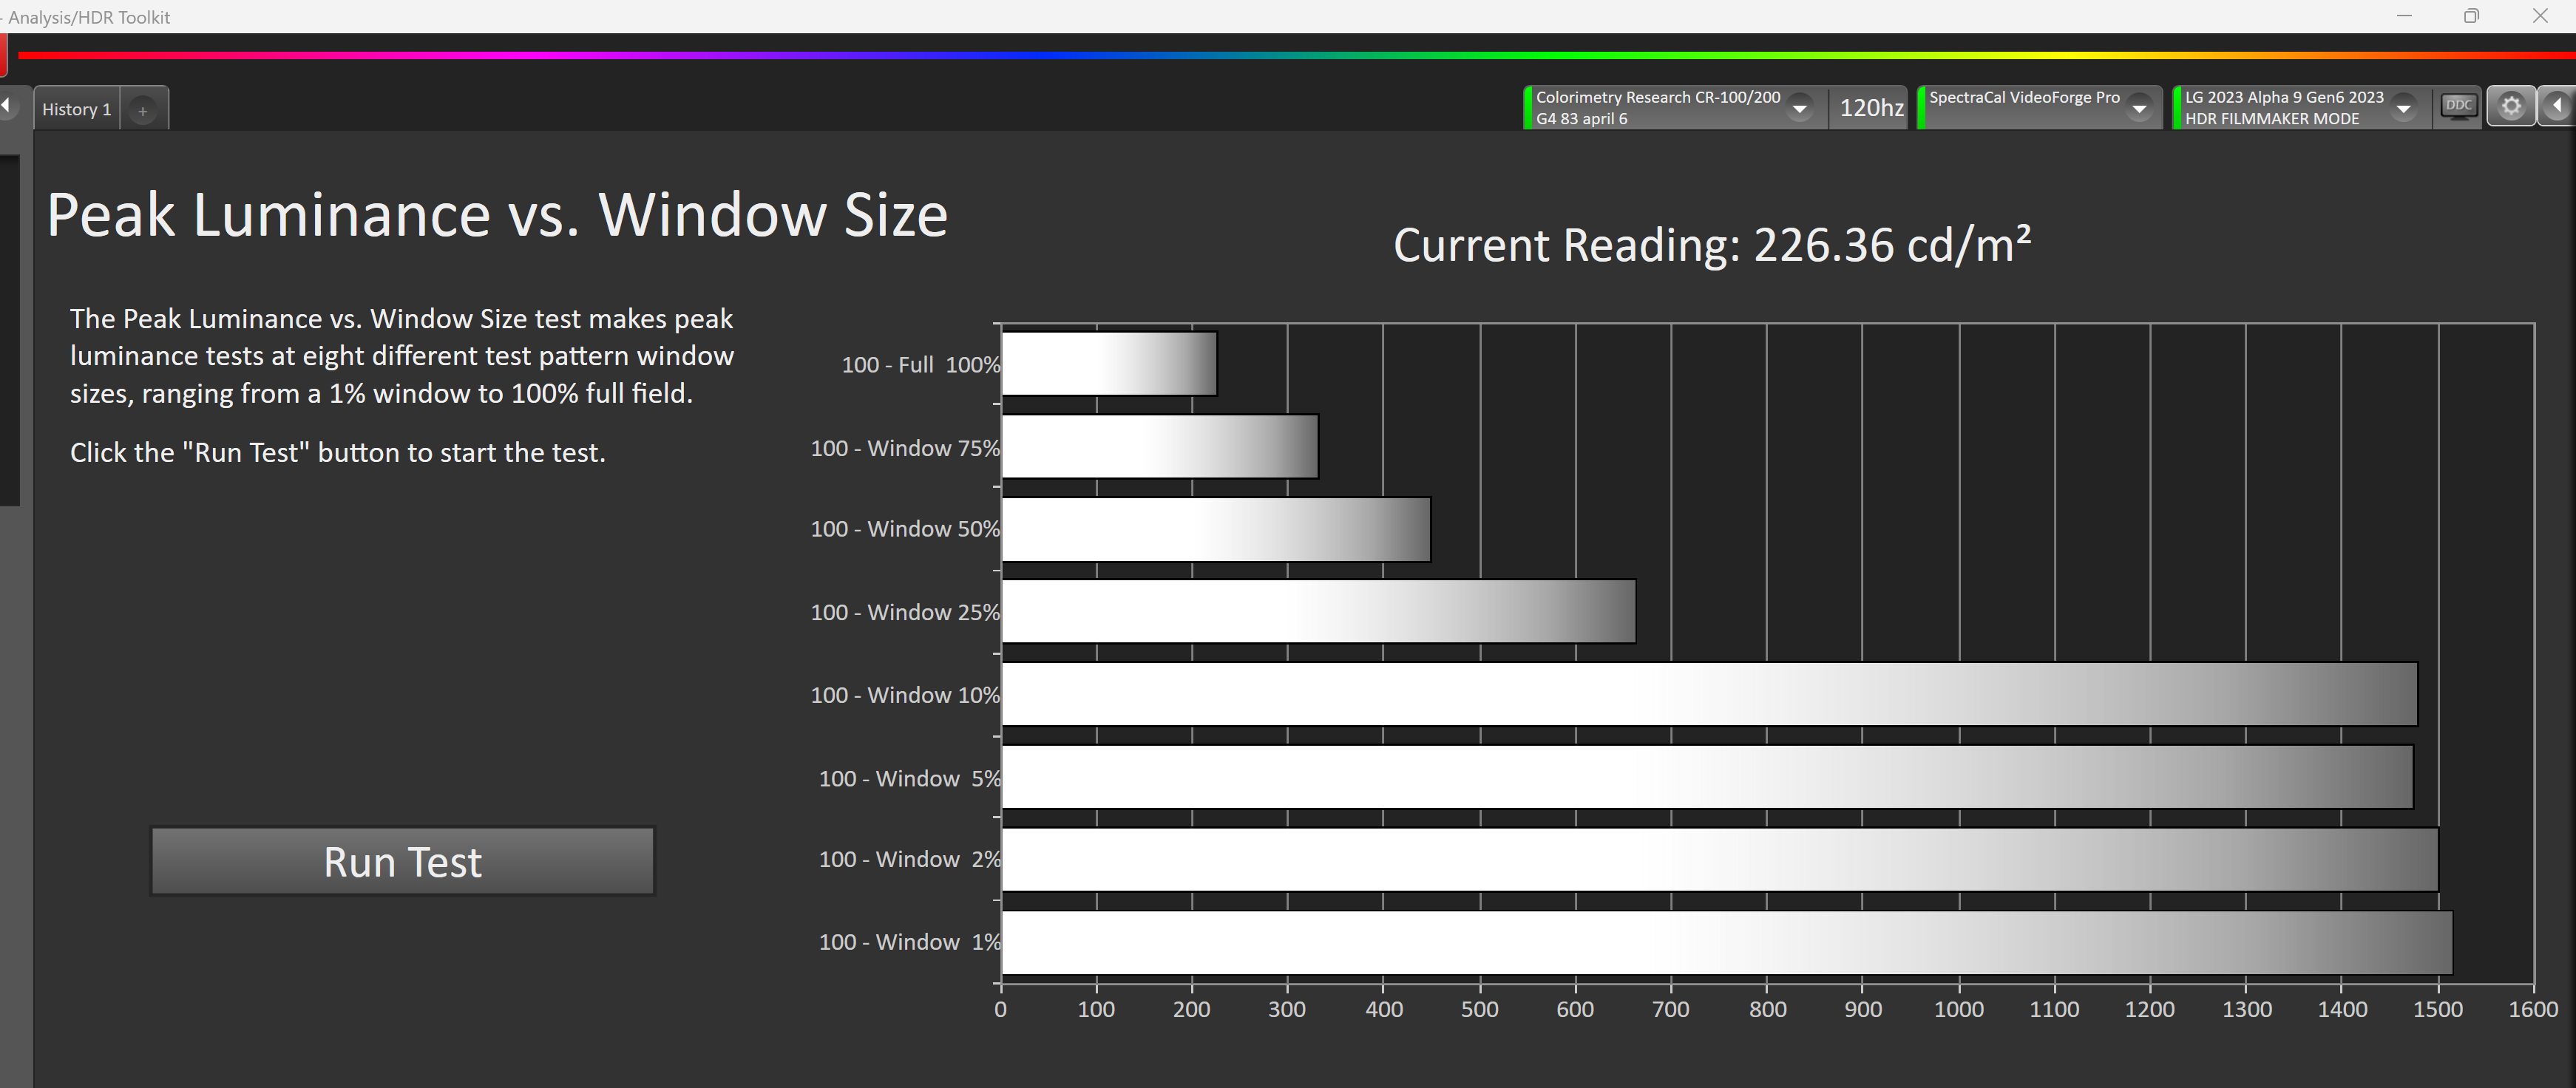Expand the LG 2023 Alpha 9 display dropdown
Viewport: 2576px width, 1088px height.
pos(2403,108)
